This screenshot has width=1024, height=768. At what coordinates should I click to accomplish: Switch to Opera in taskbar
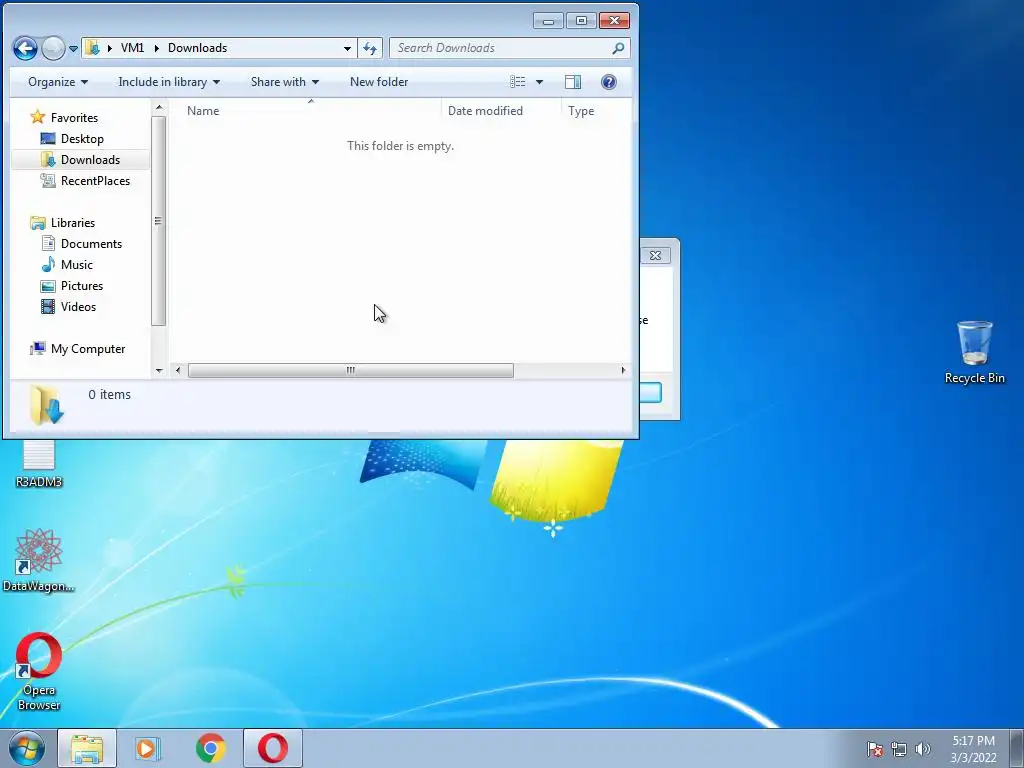coord(273,748)
